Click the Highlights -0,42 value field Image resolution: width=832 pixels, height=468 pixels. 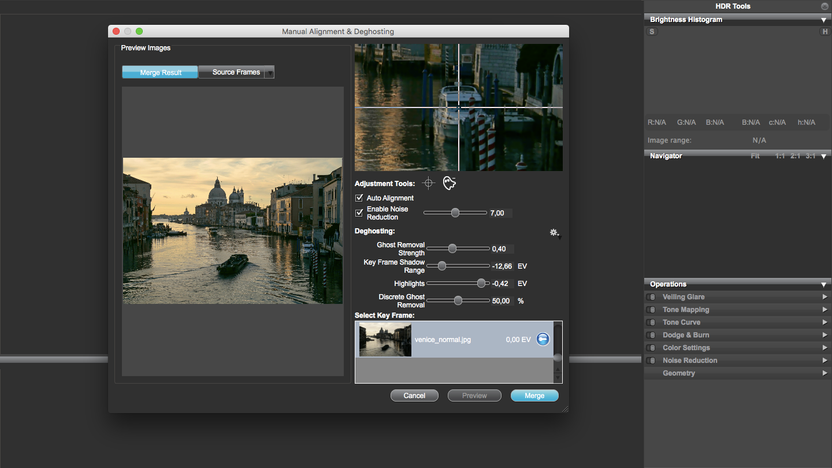(502, 284)
